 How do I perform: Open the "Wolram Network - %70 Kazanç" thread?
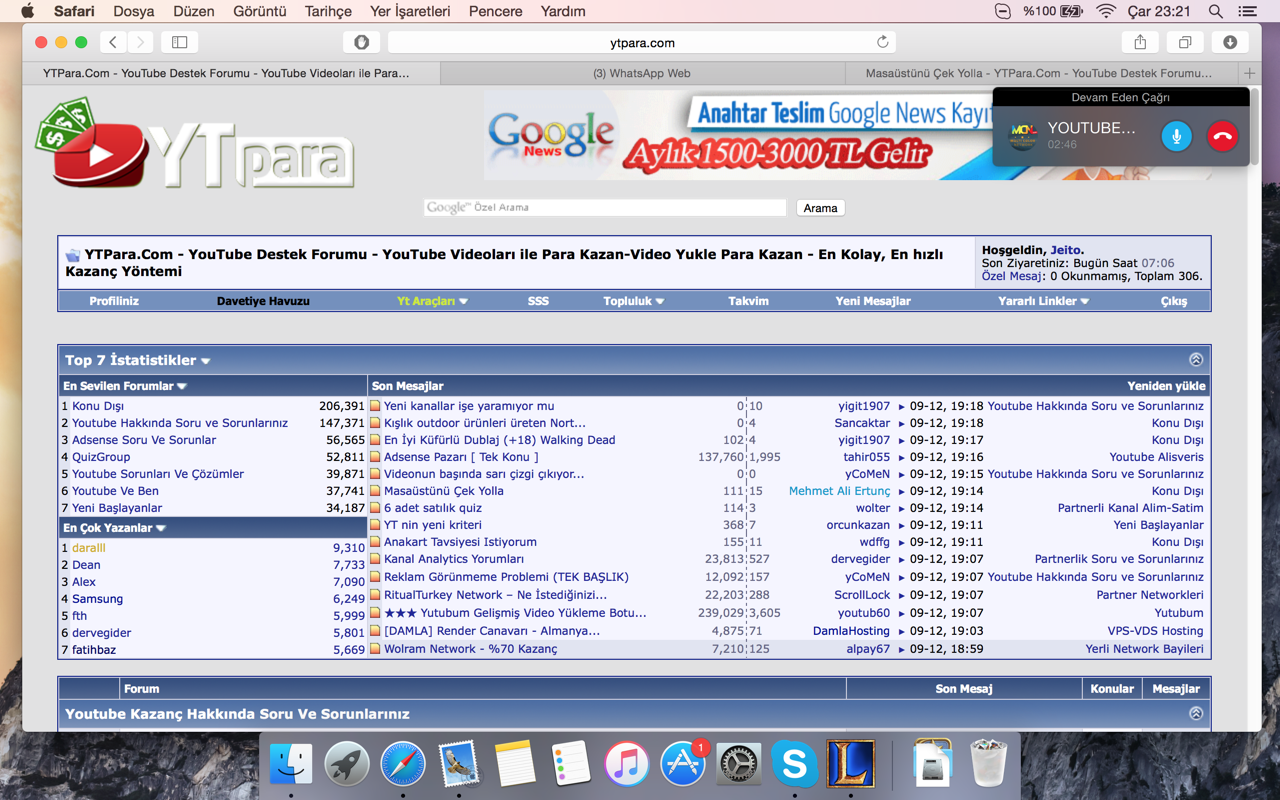tap(471, 649)
